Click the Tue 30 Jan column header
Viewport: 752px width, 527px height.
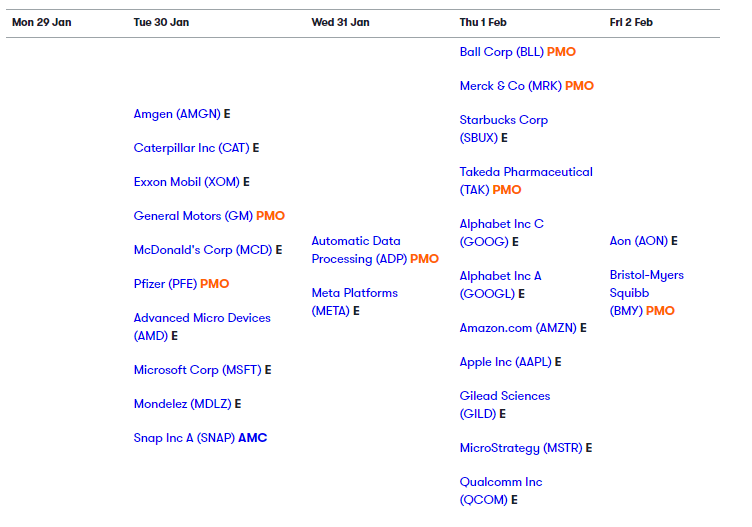pos(161,23)
